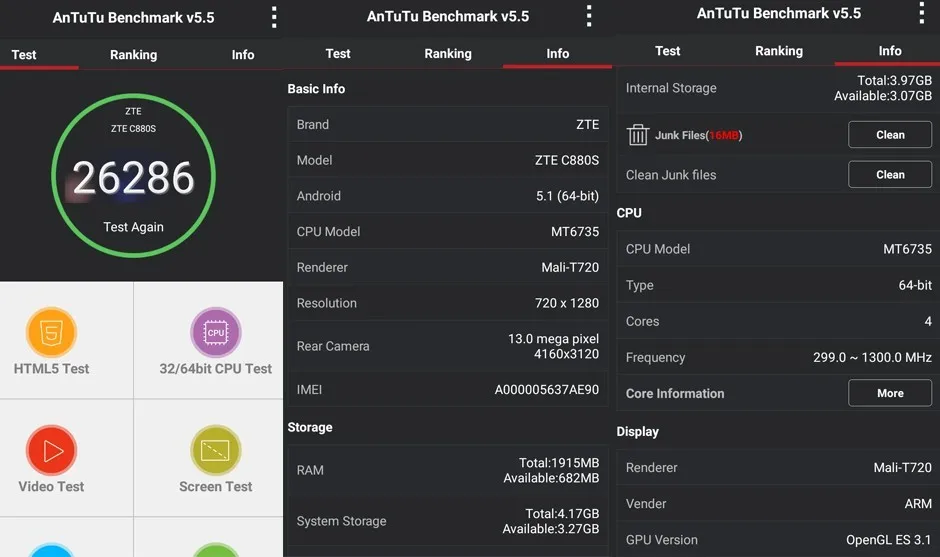The height and width of the screenshot is (557, 940).
Task: Select GPU Version OpenGL ES 3.1 row
Action: [779, 540]
